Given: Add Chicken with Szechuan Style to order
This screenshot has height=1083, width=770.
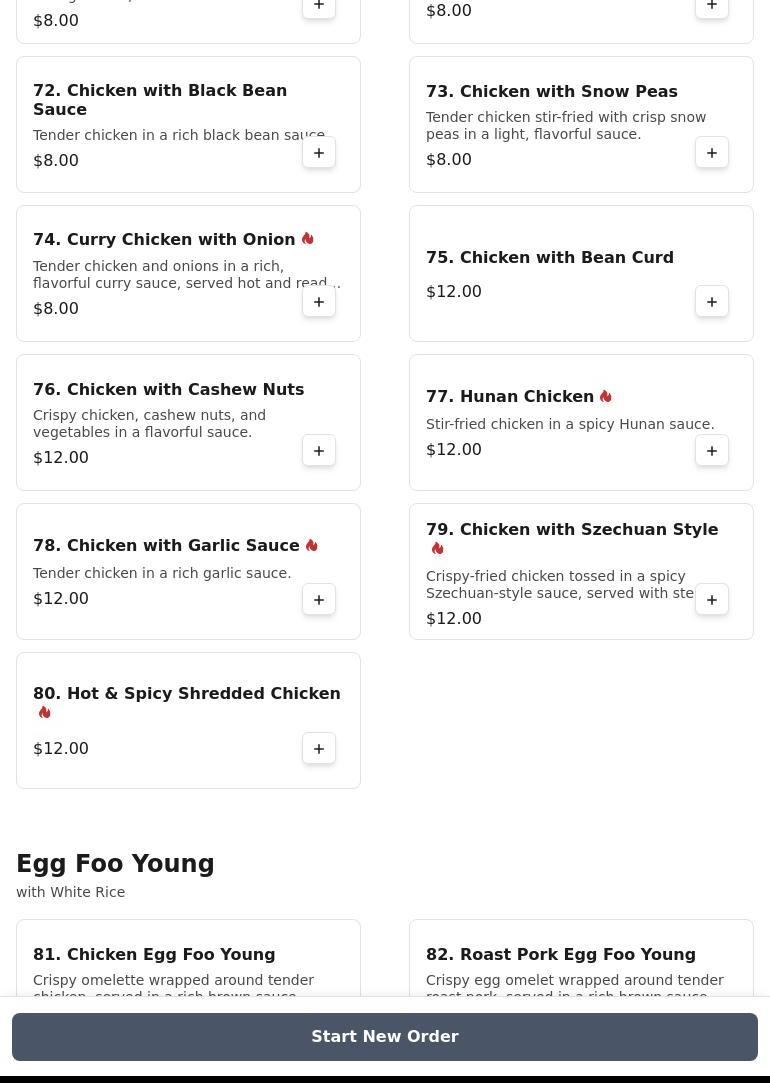Looking at the screenshot, I should [712, 600].
